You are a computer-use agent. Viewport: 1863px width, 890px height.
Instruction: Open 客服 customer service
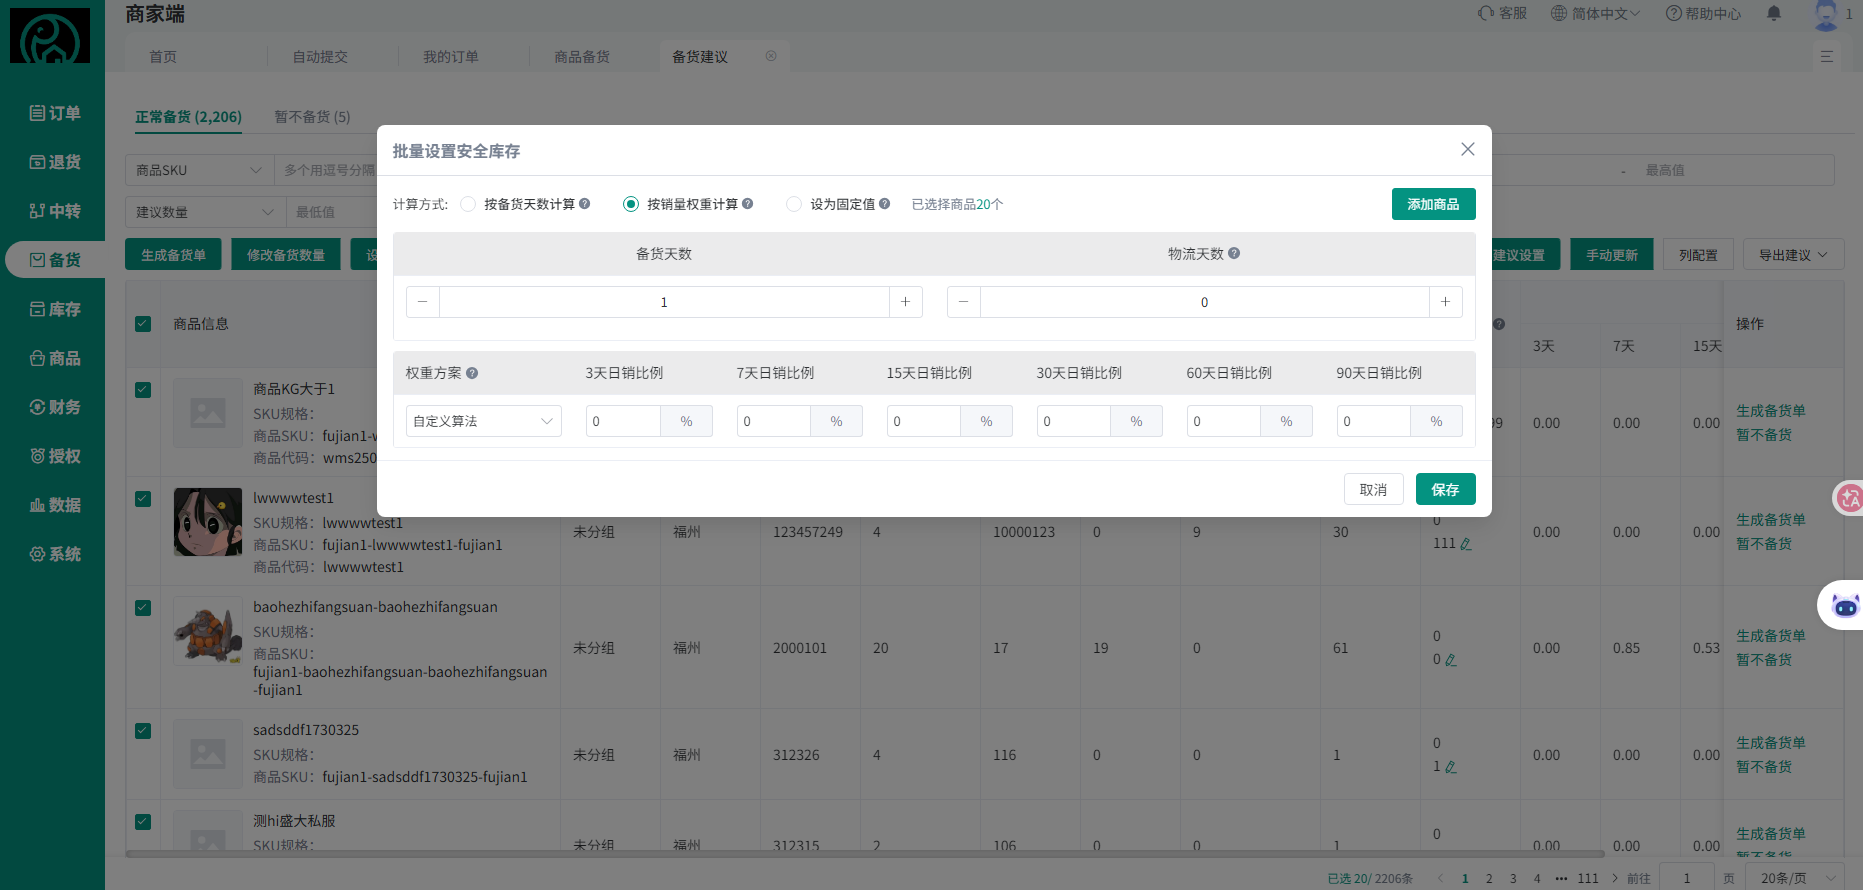coord(1503,14)
